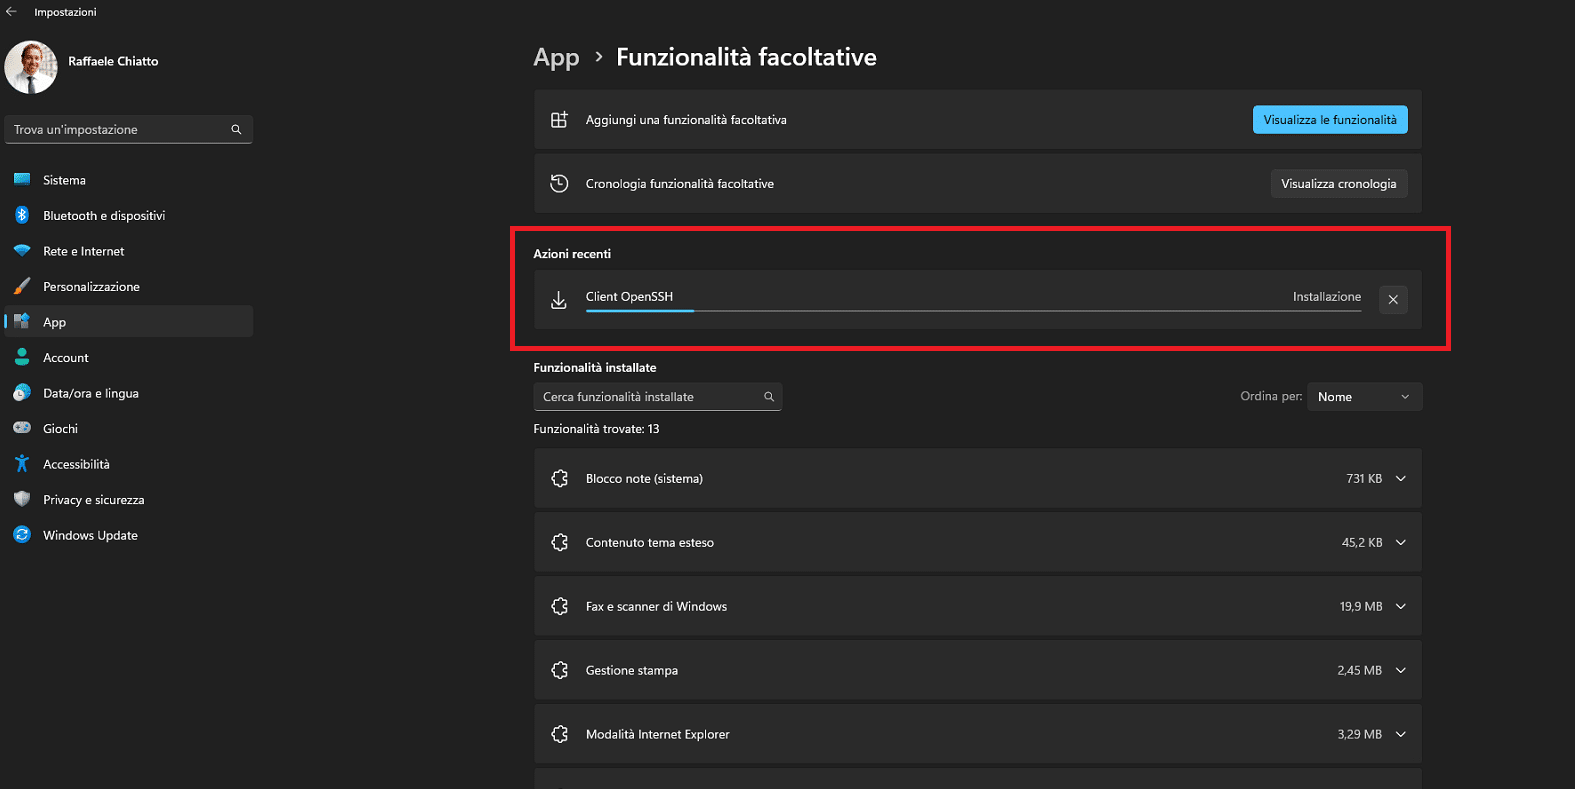1575x789 pixels.
Task: Open the Sistema settings section
Action: click(129, 180)
